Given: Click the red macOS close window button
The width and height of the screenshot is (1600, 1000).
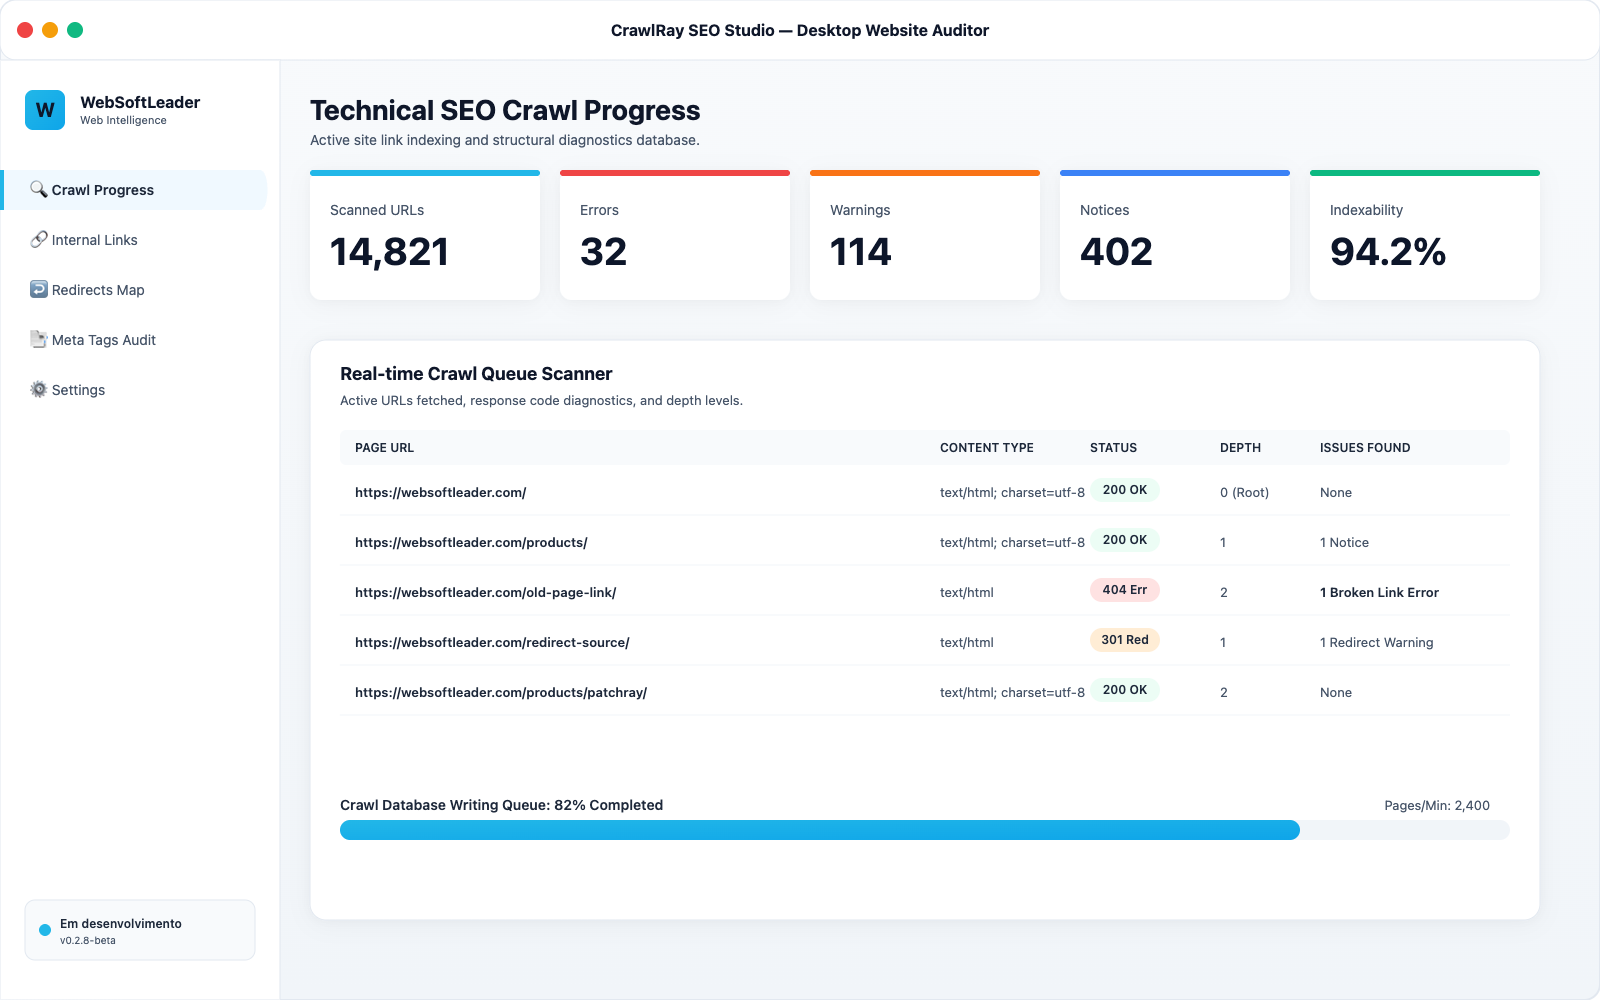Looking at the screenshot, I should [x=25, y=30].
